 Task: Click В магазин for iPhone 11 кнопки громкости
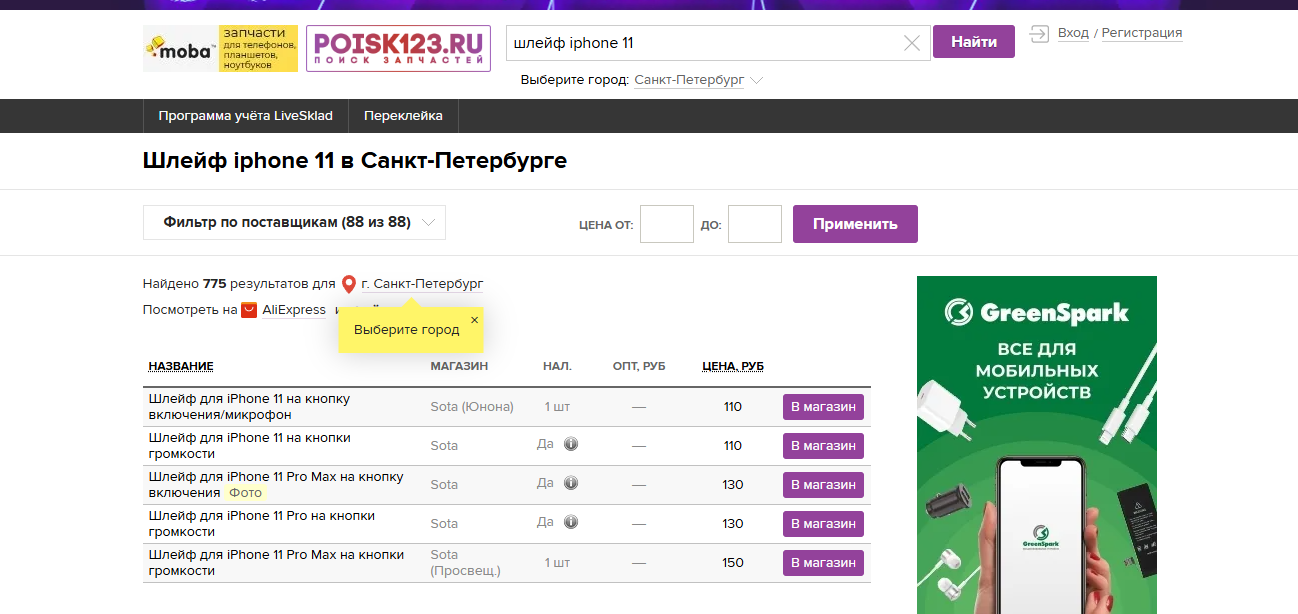pos(823,446)
